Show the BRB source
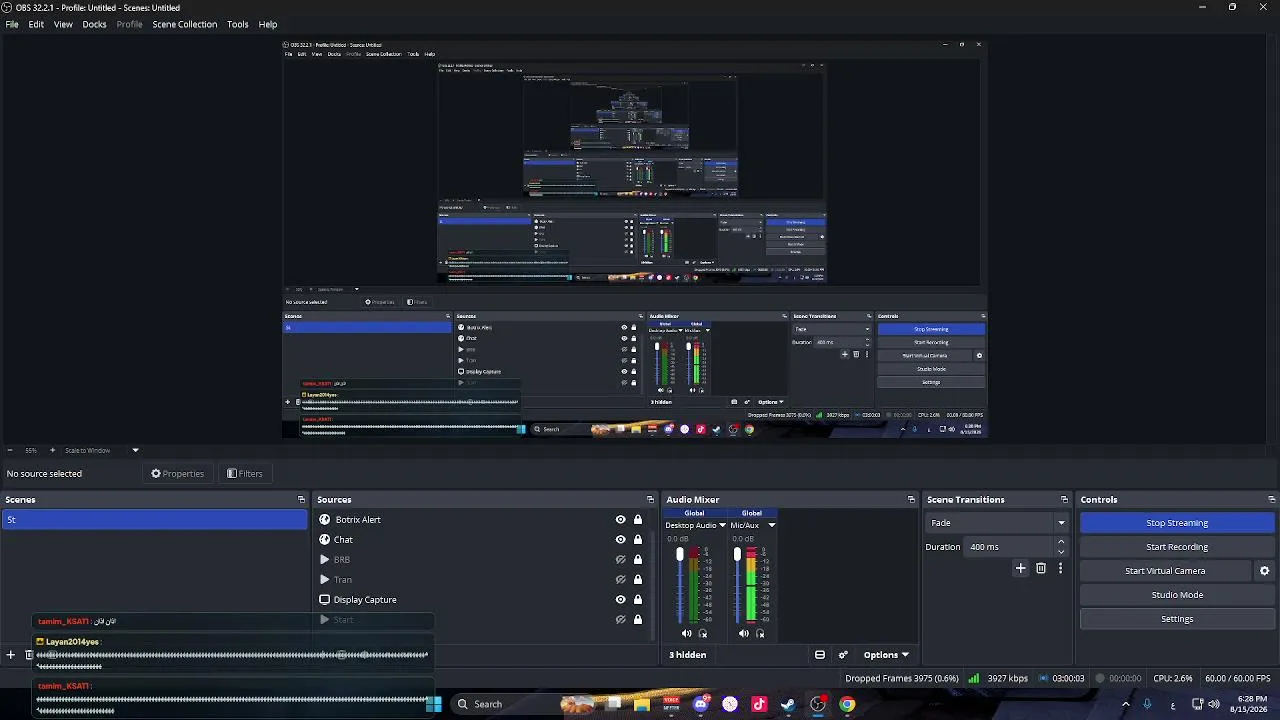Viewport: 1280px width, 720px height. 620,560
